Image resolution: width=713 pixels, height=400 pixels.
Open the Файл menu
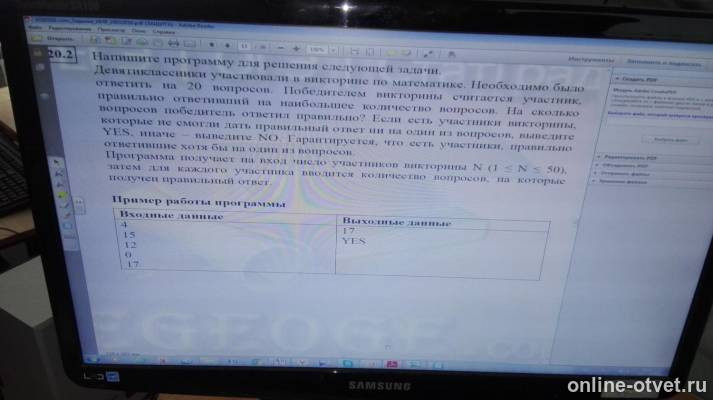click(35, 27)
